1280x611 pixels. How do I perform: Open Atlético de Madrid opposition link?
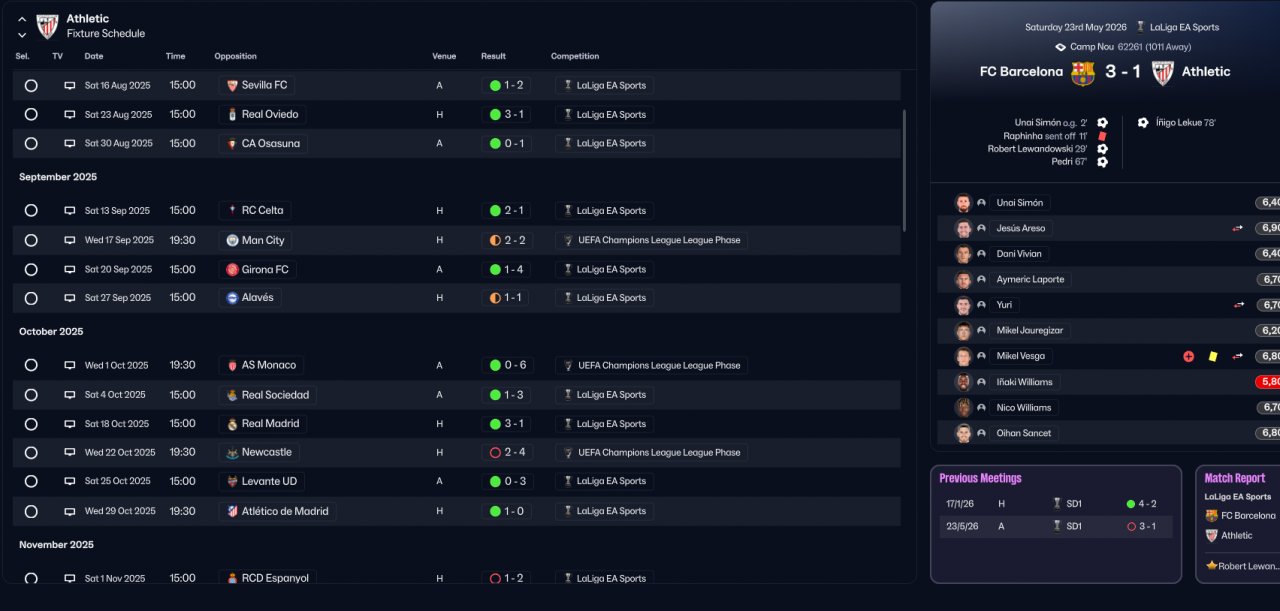coord(277,511)
